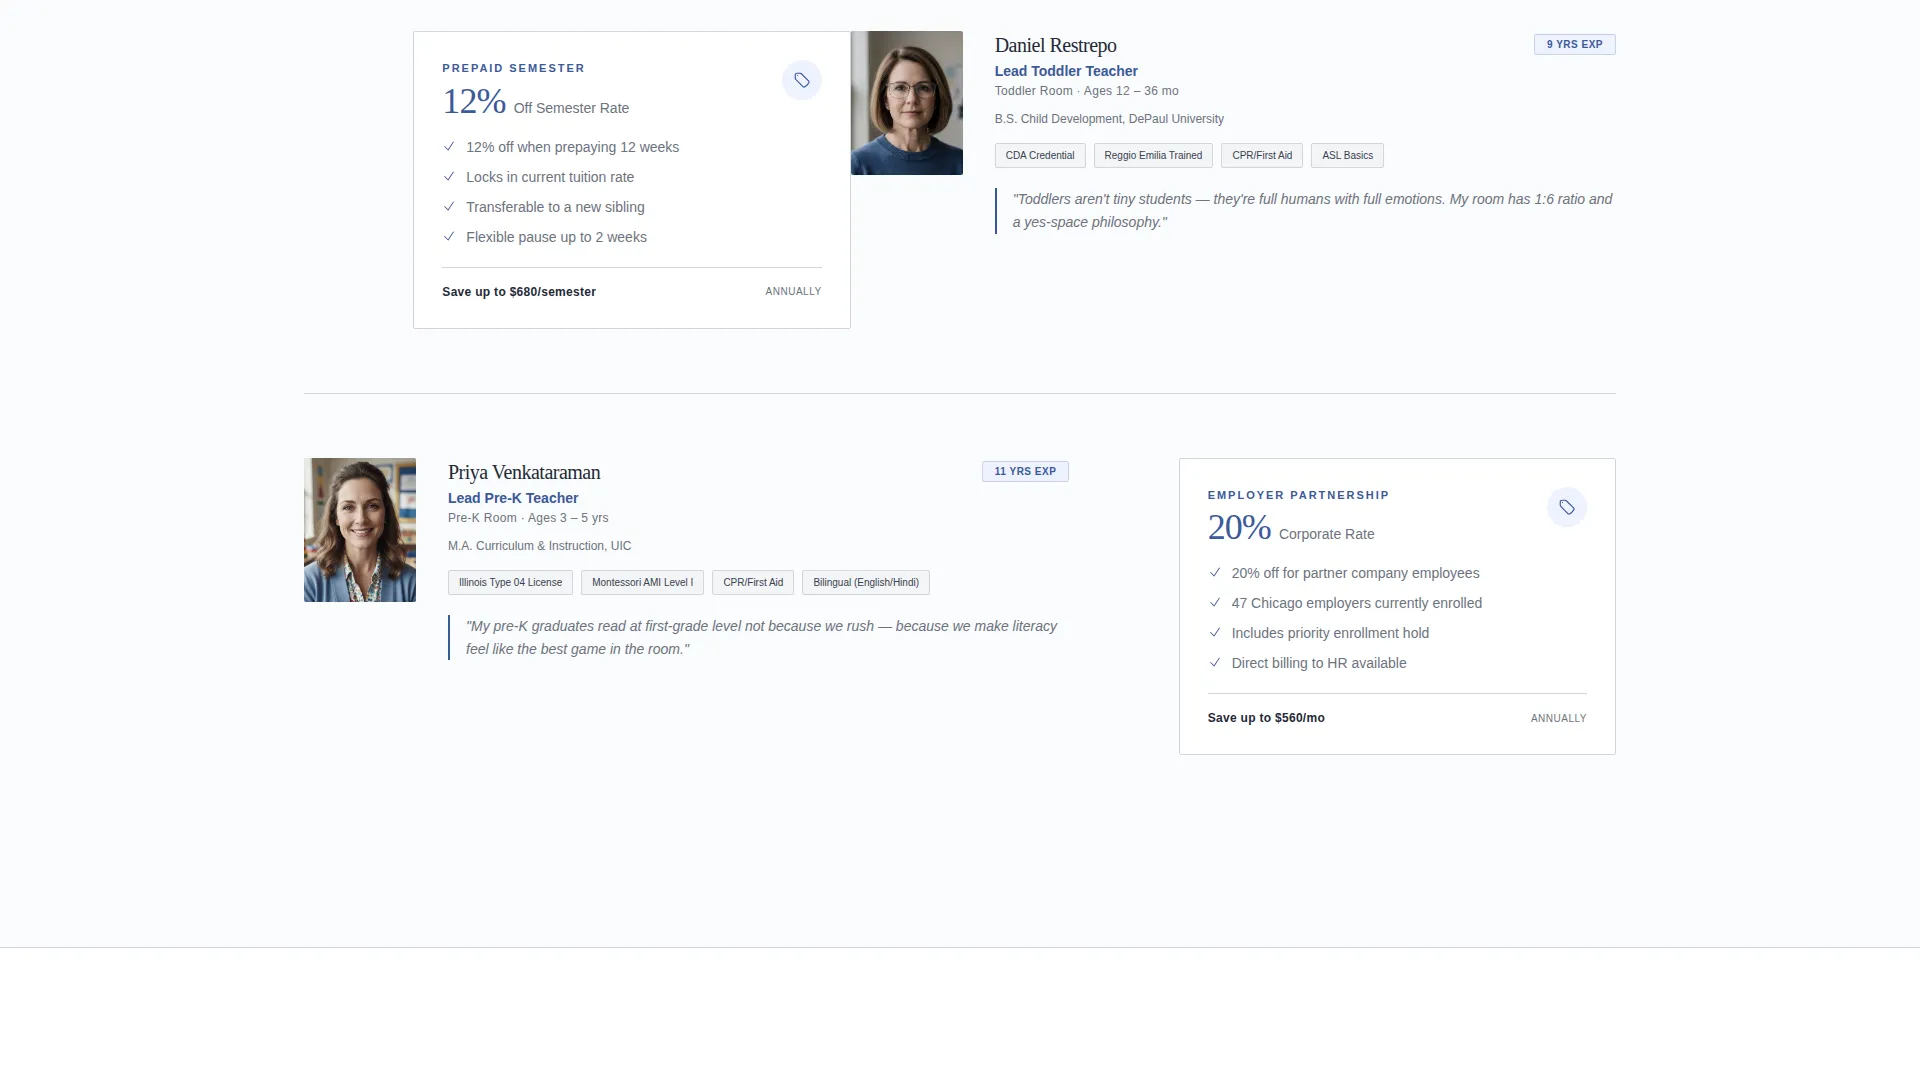The width and height of the screenshot is (1920, 1080).
Task: Click the 9 YRS EXP badge
Action: coord(1574,44)
